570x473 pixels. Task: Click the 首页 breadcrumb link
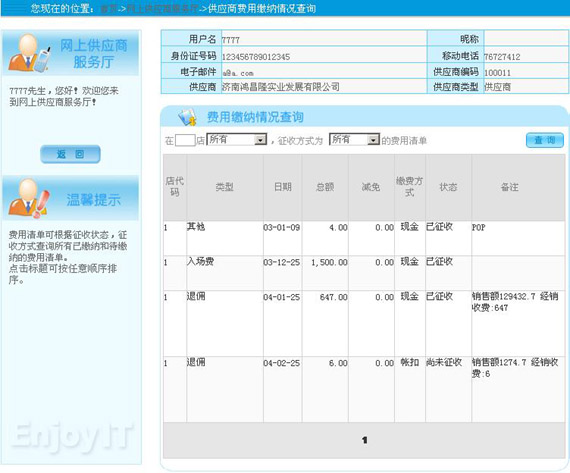(109, 9)
